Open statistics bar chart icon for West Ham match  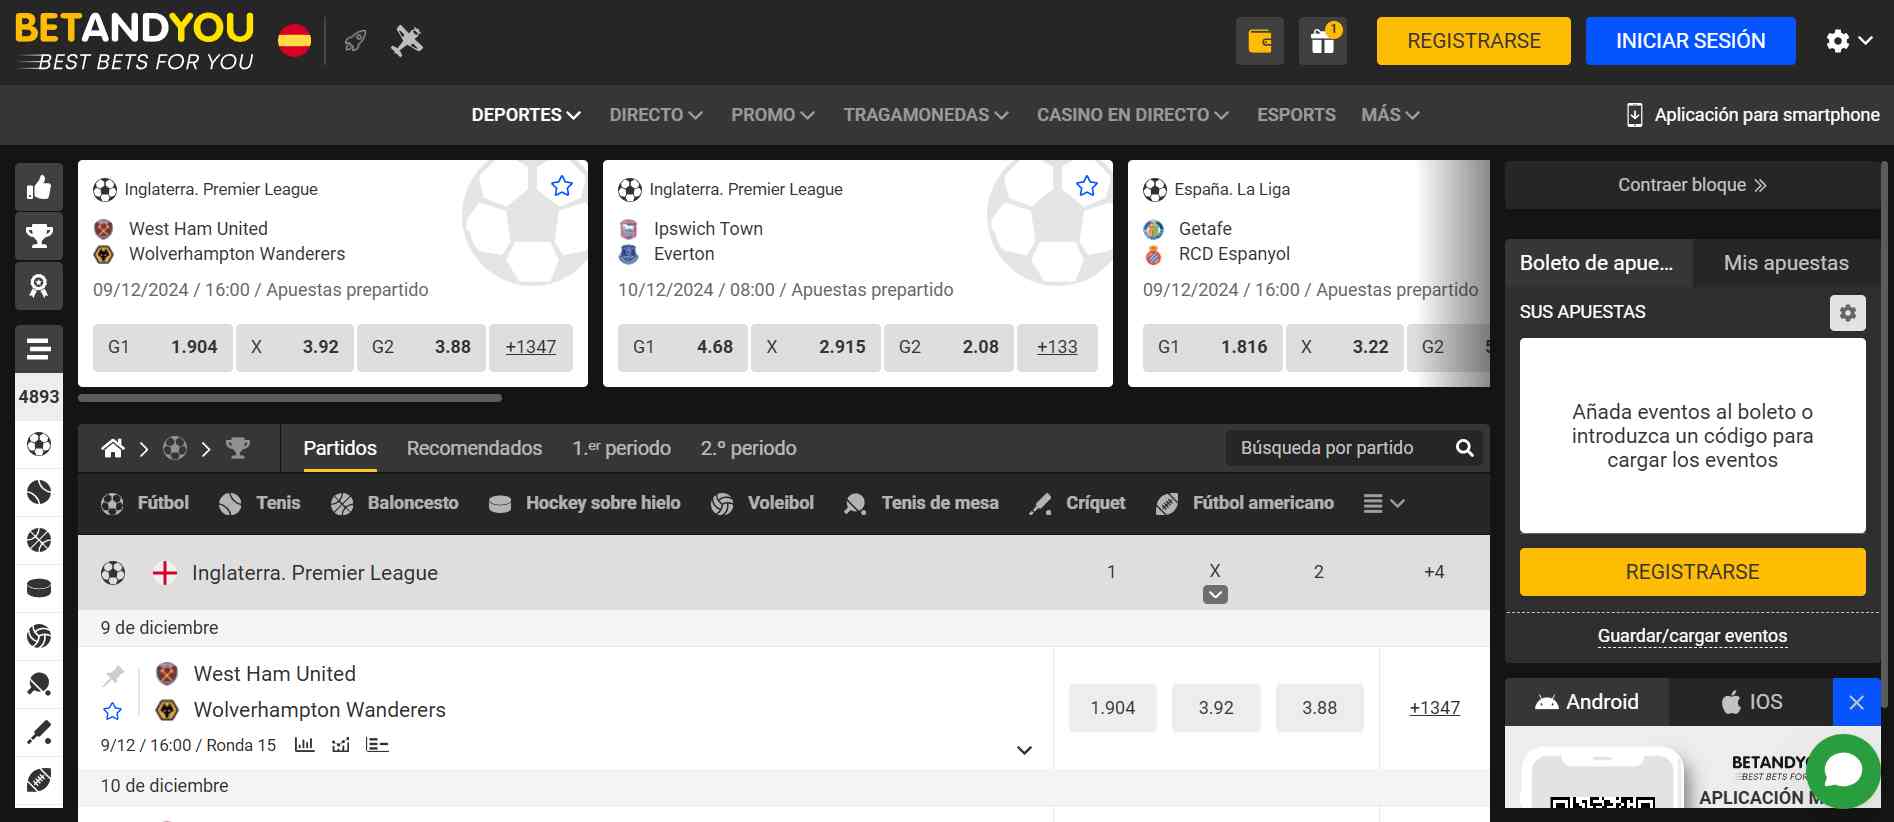(x=305, y=745)
